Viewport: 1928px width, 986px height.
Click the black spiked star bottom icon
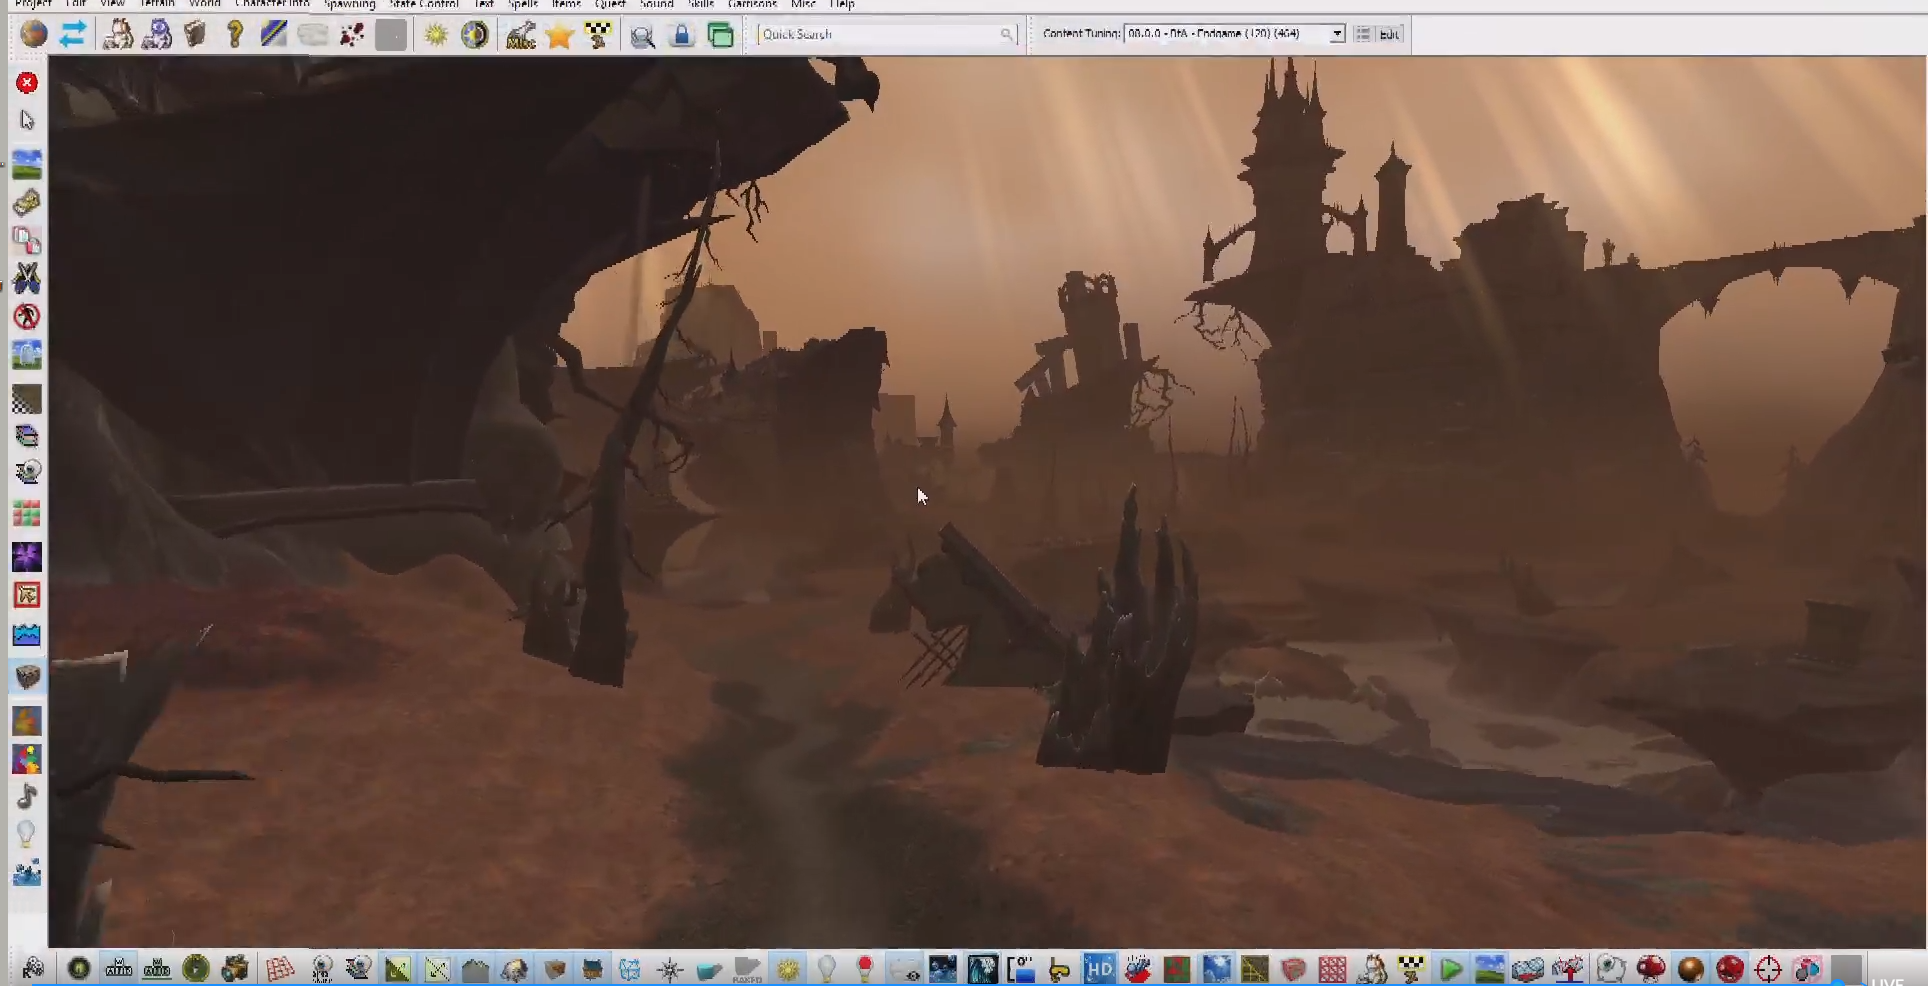(670, 969)
